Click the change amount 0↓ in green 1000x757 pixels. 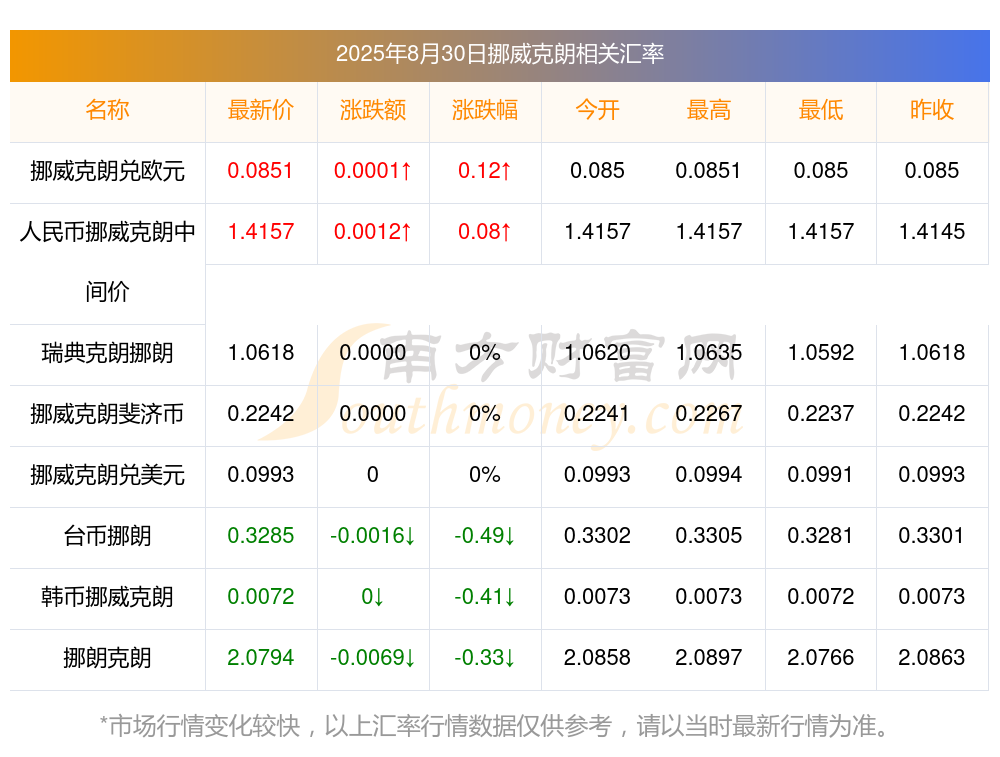pyautogui.click(x=373, y=597)
